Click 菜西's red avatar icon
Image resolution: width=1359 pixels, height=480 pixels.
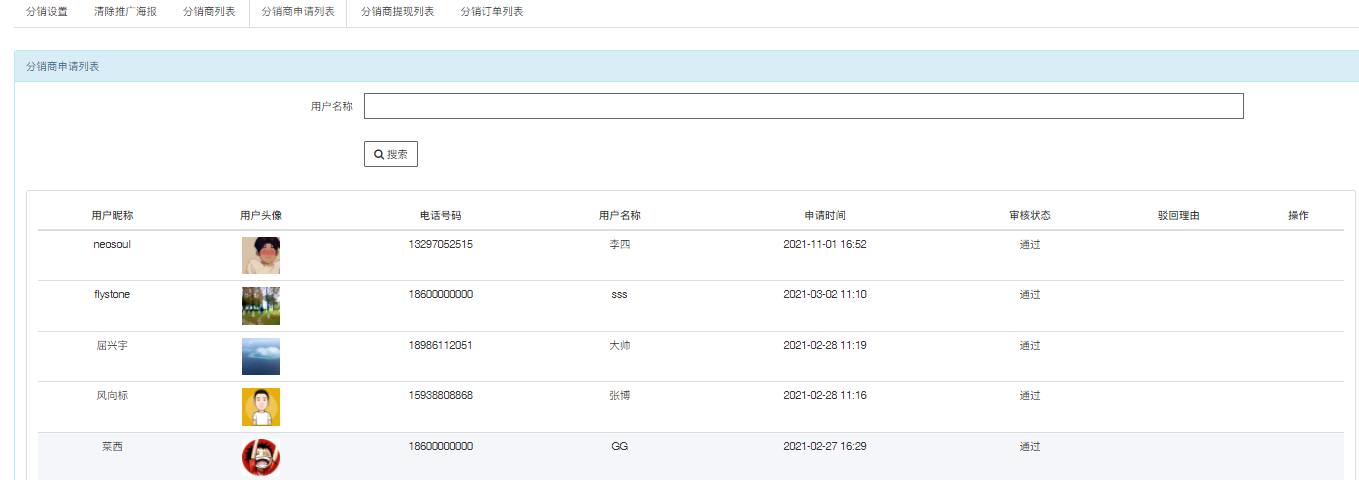[x=261, y=457]
